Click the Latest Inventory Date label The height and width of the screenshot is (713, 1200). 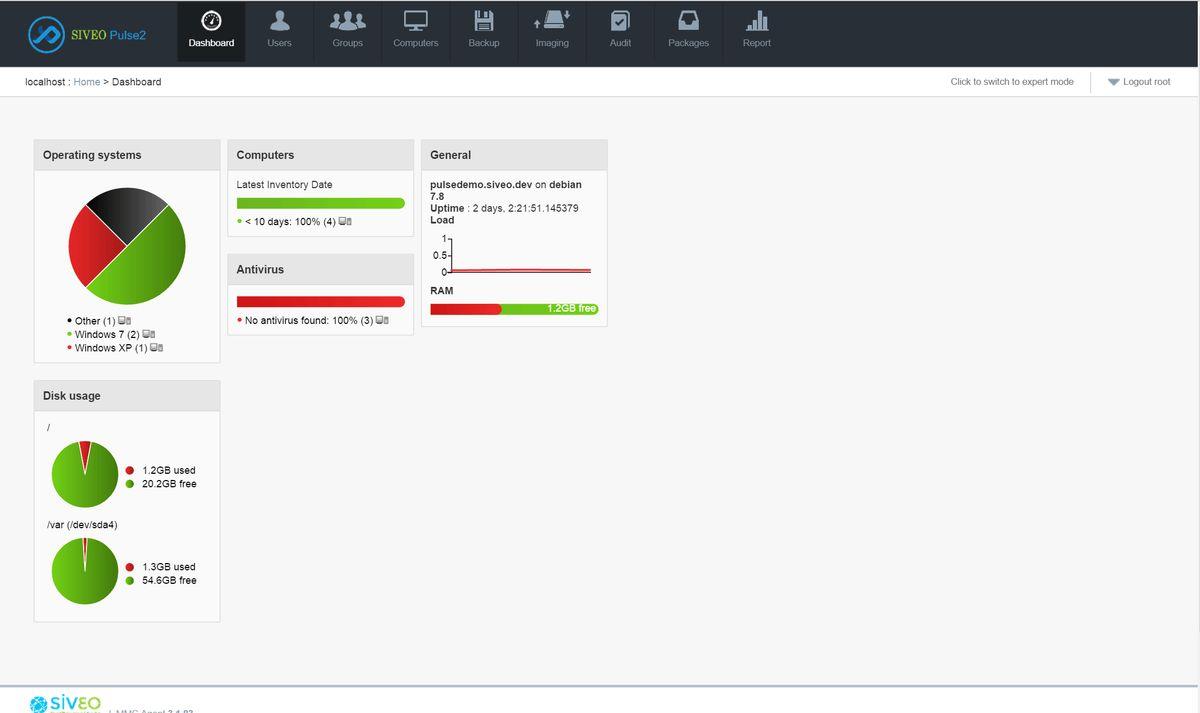click(x=284, y=185)
